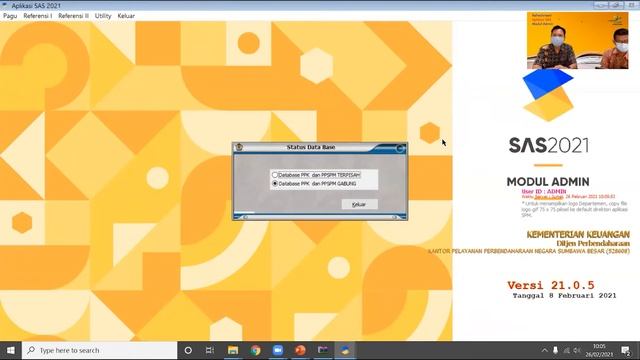Show hidden system tray icons
This screenshot has width=640, height=360.
coord(544,350)
